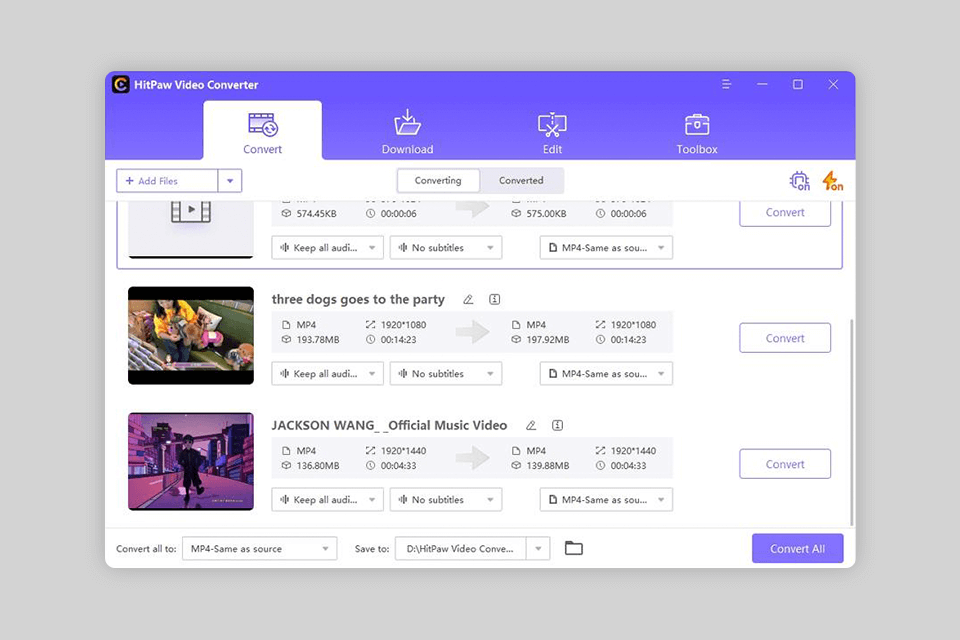Click Convert for the three dogs video

tap(785, 337)
